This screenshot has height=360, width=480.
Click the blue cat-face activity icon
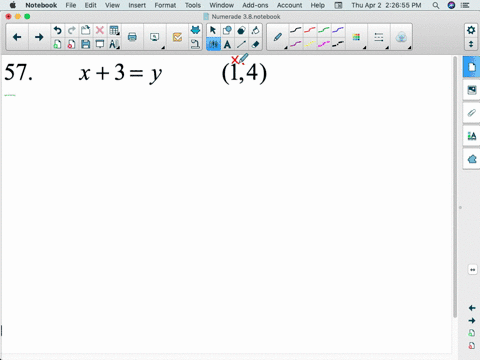click(195, 30)
